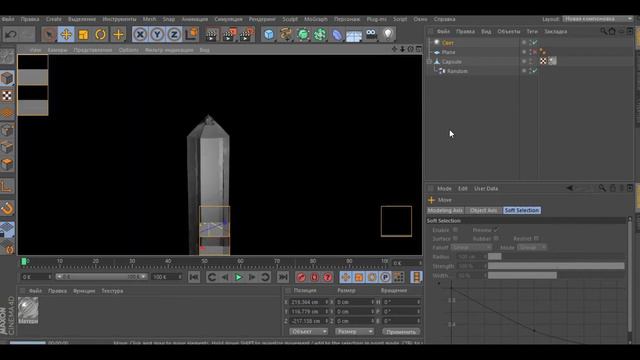
Task: Open the timeline film-strip icon
Action: (x=416, y=277)
